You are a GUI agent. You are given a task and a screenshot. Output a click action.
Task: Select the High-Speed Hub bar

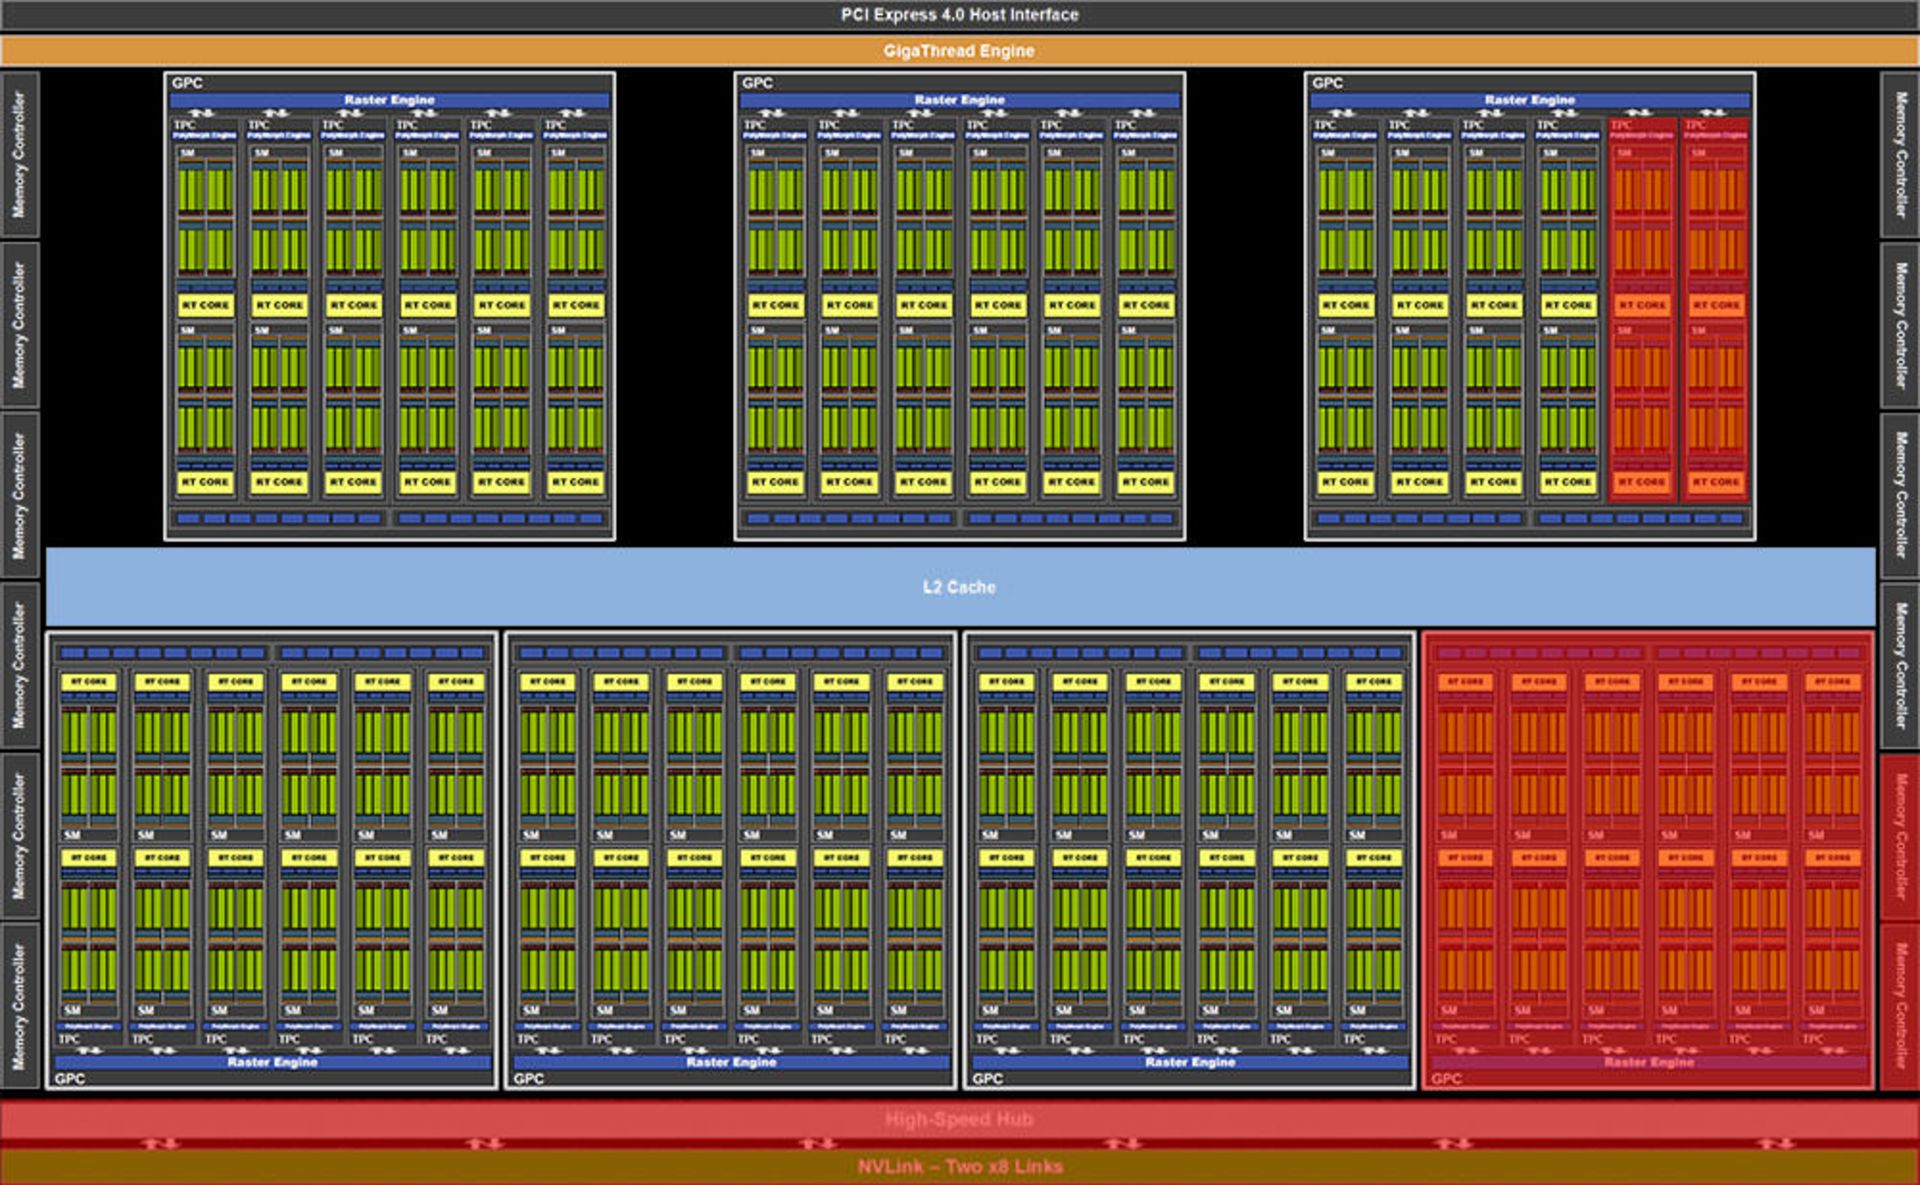click(959, 1119)
